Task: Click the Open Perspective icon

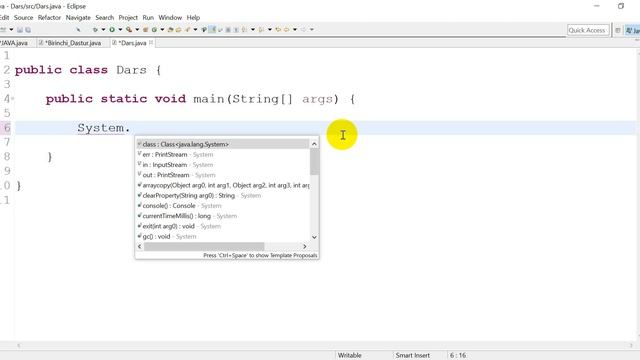Action: 618,30
